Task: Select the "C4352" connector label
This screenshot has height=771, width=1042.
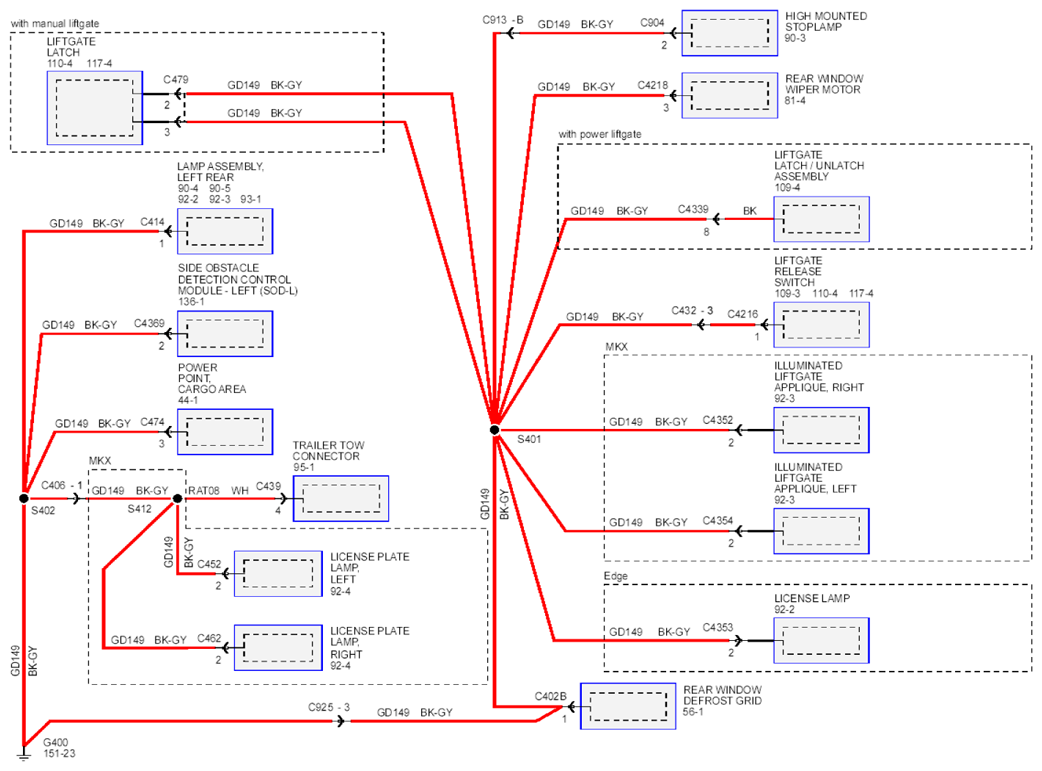Action: 718,421
